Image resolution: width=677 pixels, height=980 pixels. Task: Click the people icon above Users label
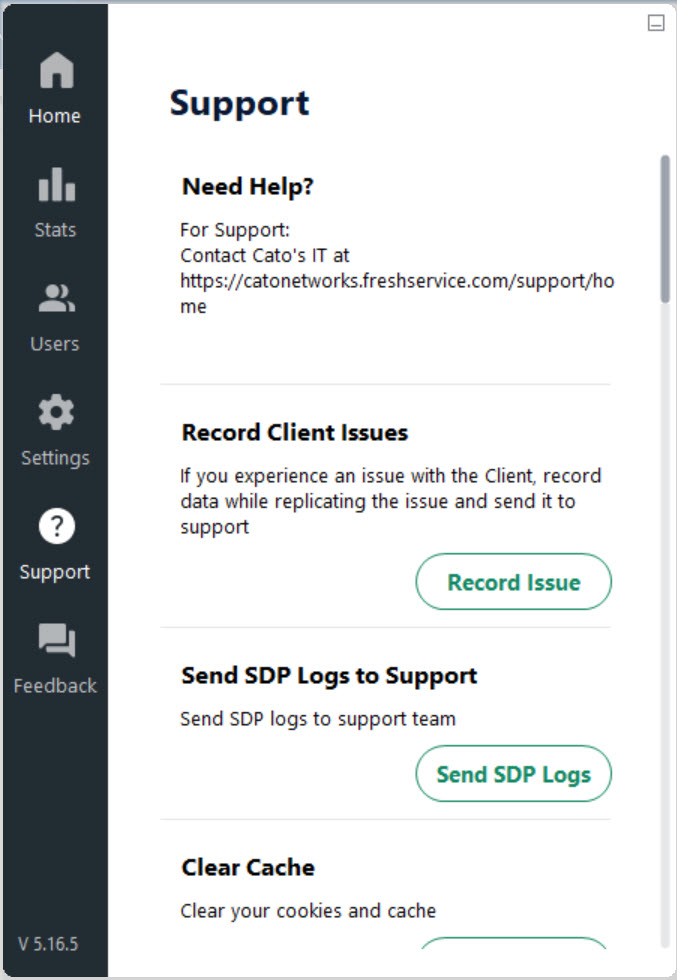coord(54,297)
